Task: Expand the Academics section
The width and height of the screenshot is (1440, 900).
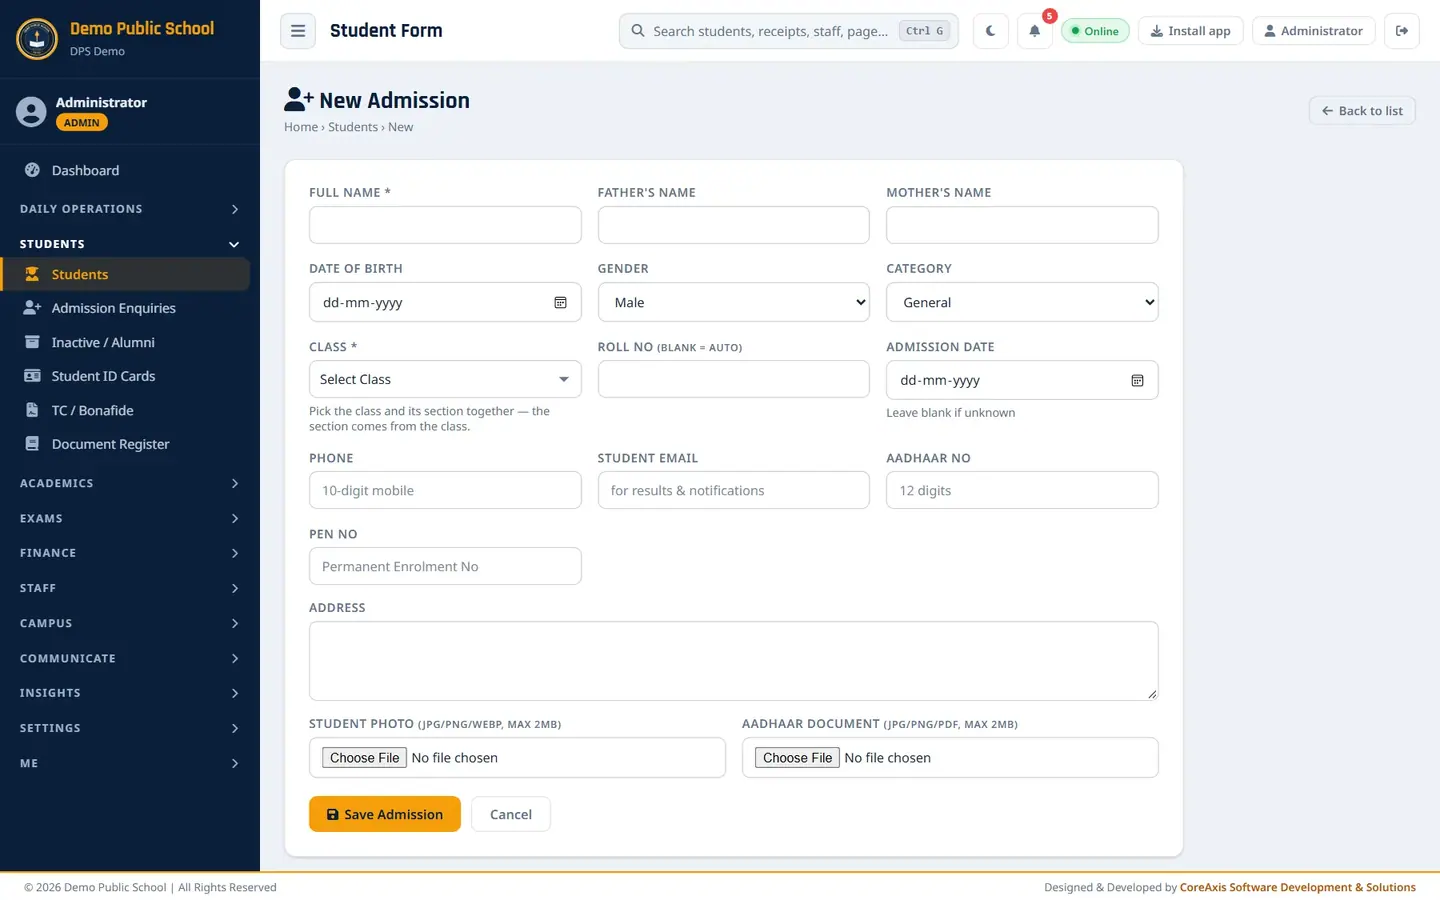Action: point(130,483)
